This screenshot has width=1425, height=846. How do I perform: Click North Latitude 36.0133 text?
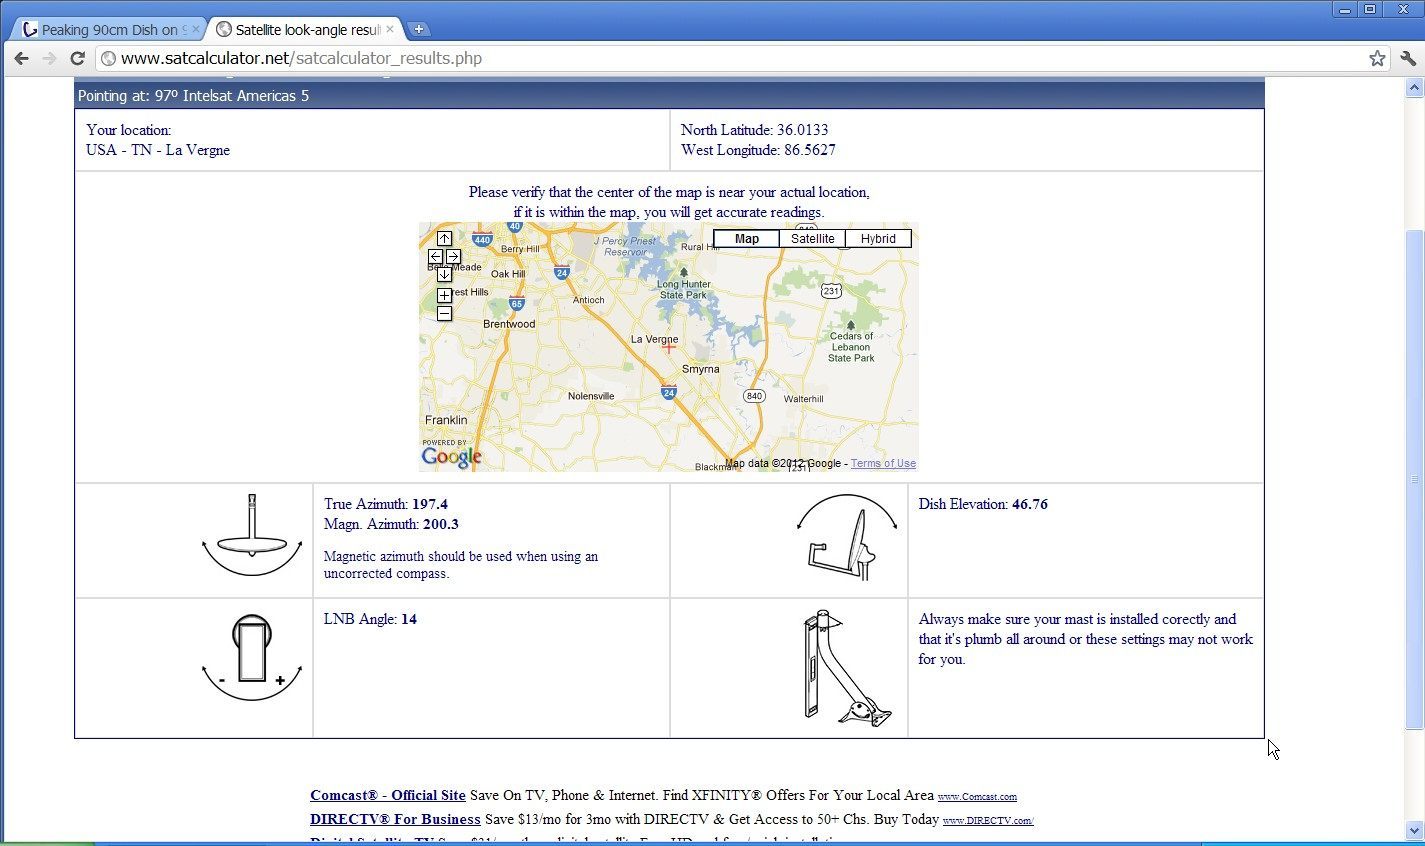click(754, 130)
